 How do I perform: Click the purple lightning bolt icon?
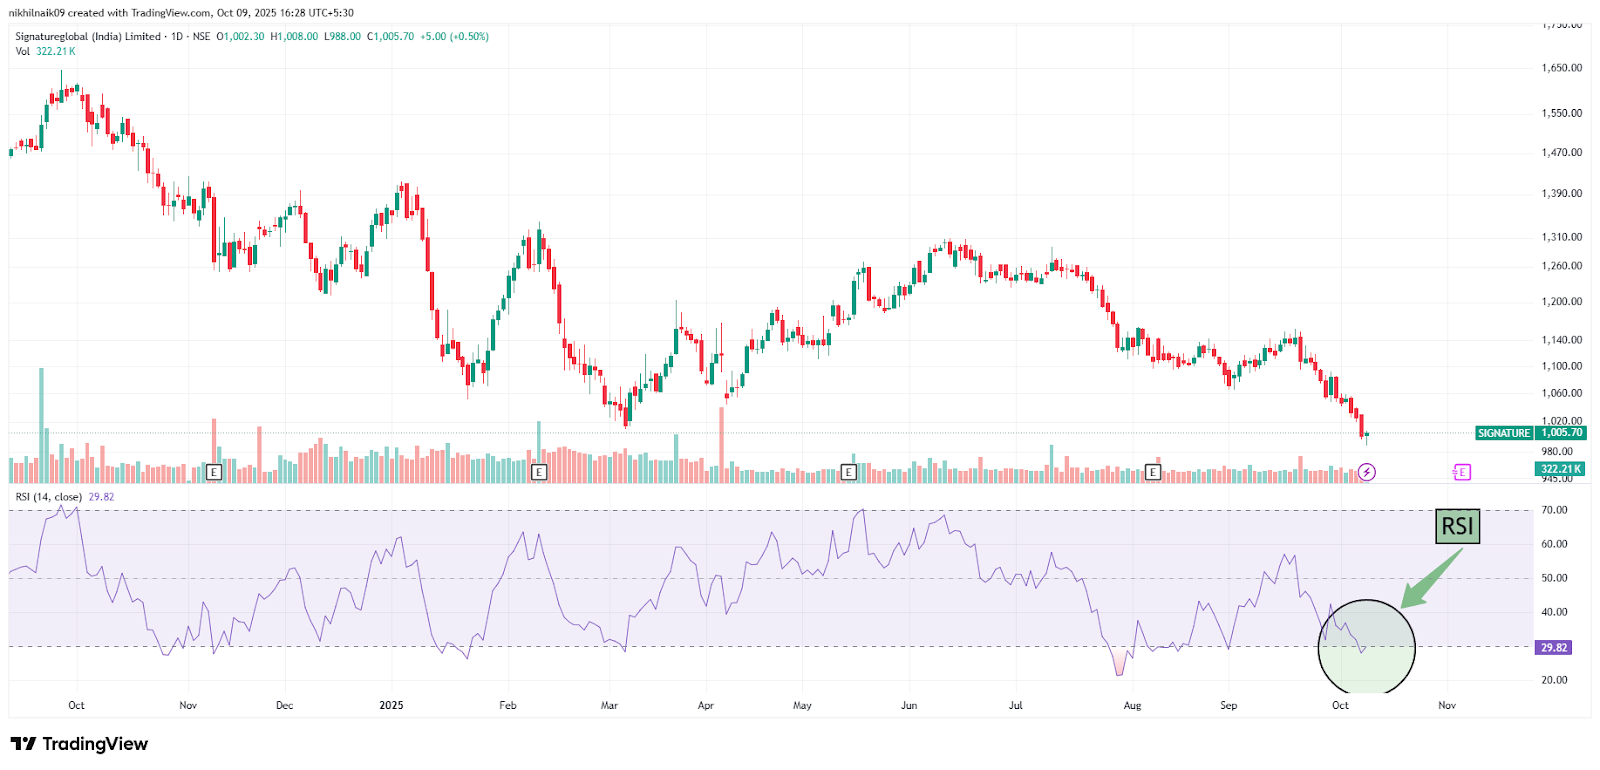(x=1367, y=472)
